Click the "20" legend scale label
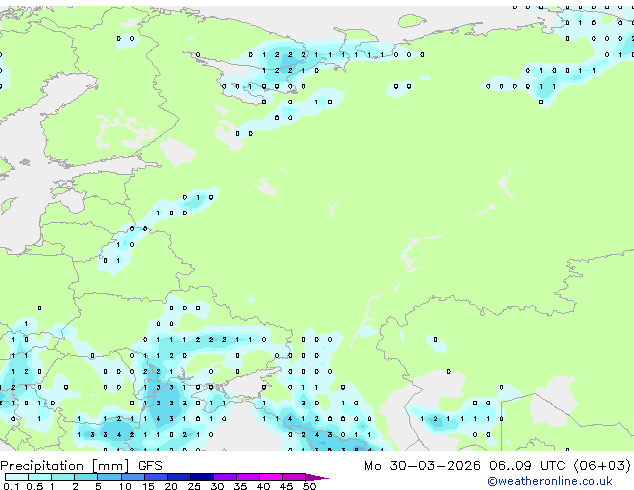Viewport: 634px width, 490px height. pos(171,486)
